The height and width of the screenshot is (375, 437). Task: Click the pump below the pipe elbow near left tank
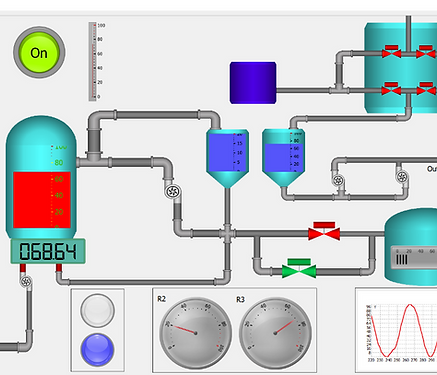173,192
